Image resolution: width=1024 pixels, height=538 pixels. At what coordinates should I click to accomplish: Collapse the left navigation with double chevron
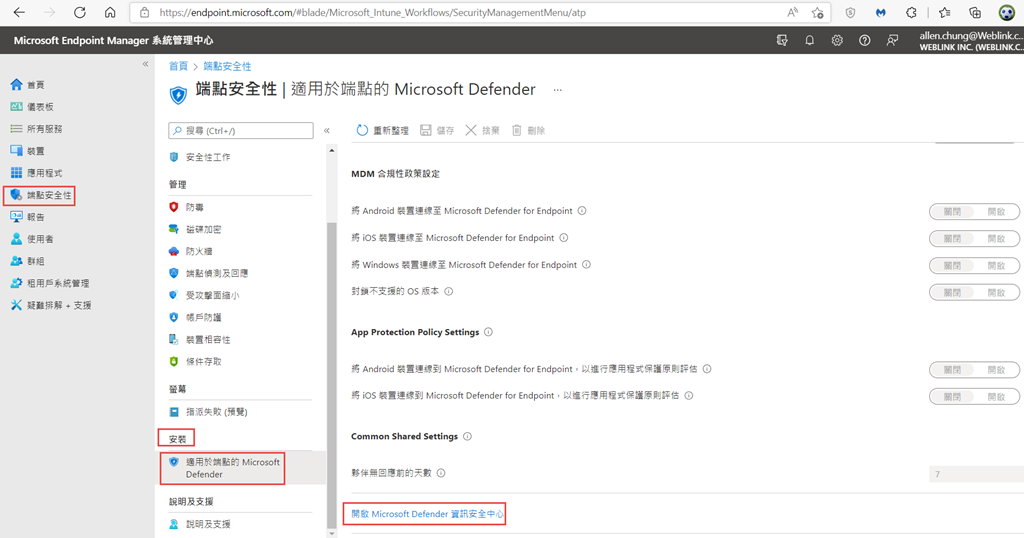(x=145, y=64)
